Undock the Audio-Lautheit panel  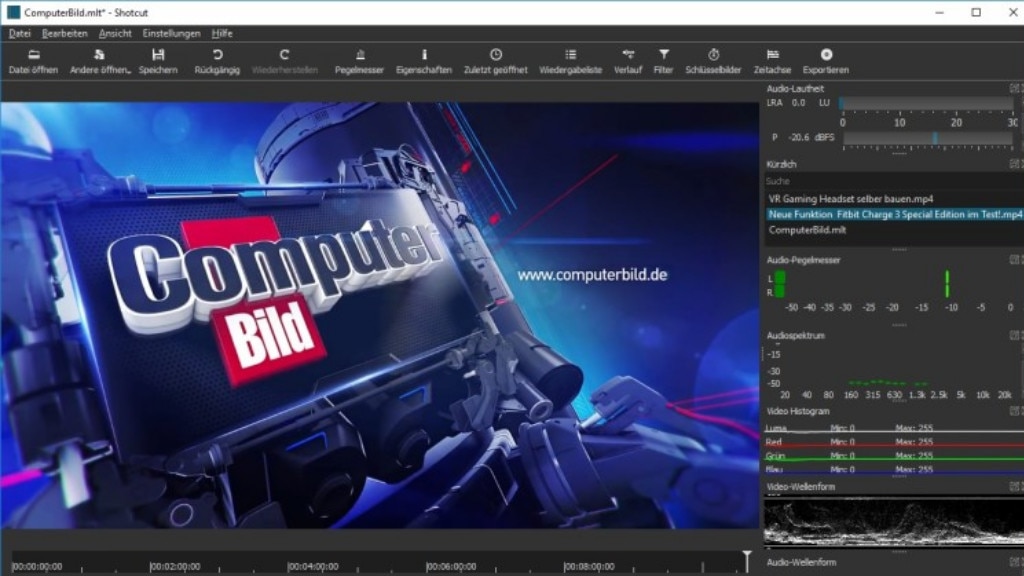pyautogui.click(x=1014, y=88)
